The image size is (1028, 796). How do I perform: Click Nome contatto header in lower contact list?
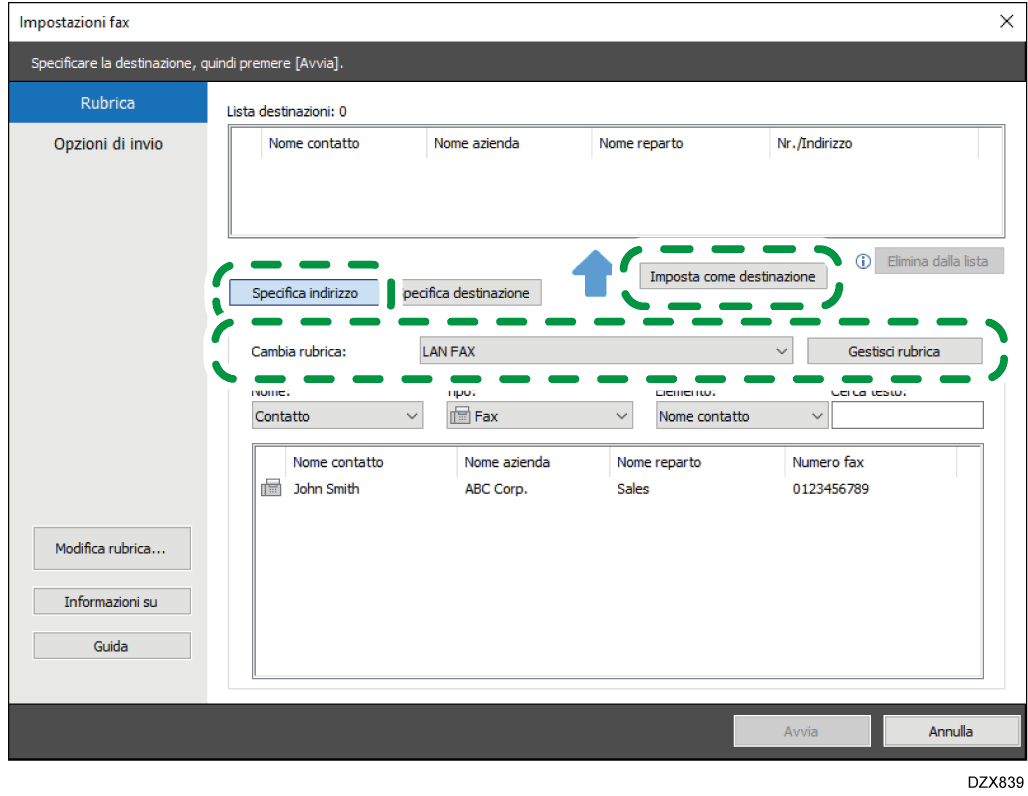tap(371, 462)
